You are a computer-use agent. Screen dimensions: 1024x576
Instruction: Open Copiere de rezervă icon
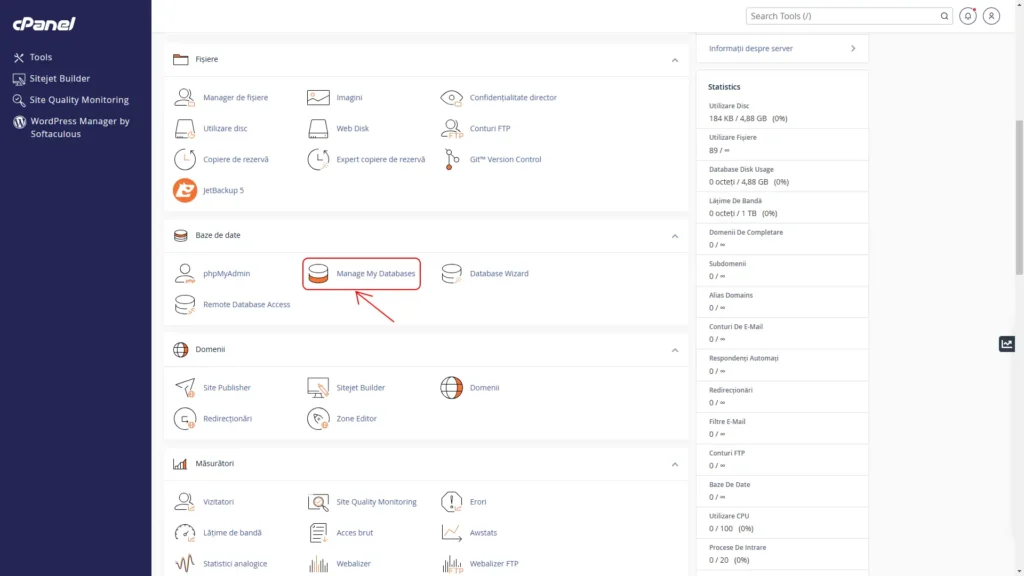pyautogui.click(x=185, y=159)
